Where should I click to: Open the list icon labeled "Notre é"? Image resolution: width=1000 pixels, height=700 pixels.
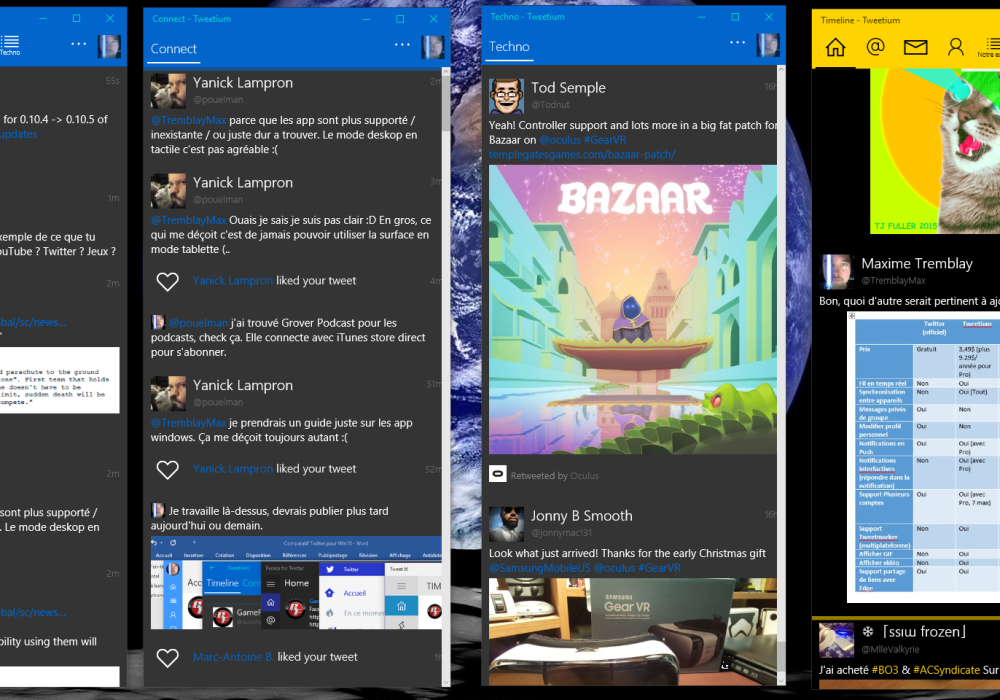tap(990, 46)
